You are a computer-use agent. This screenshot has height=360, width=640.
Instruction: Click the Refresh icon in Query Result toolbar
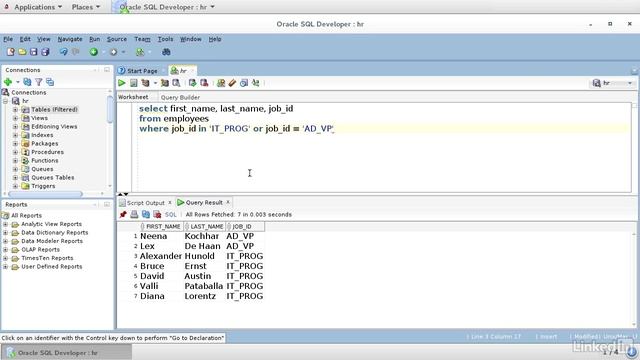pos(146,214)
